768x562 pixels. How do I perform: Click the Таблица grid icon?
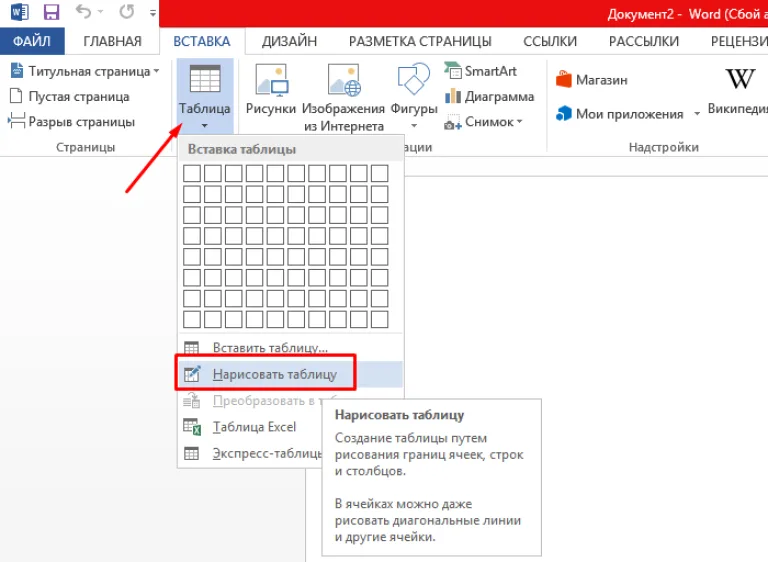click(x=205, y=78)
